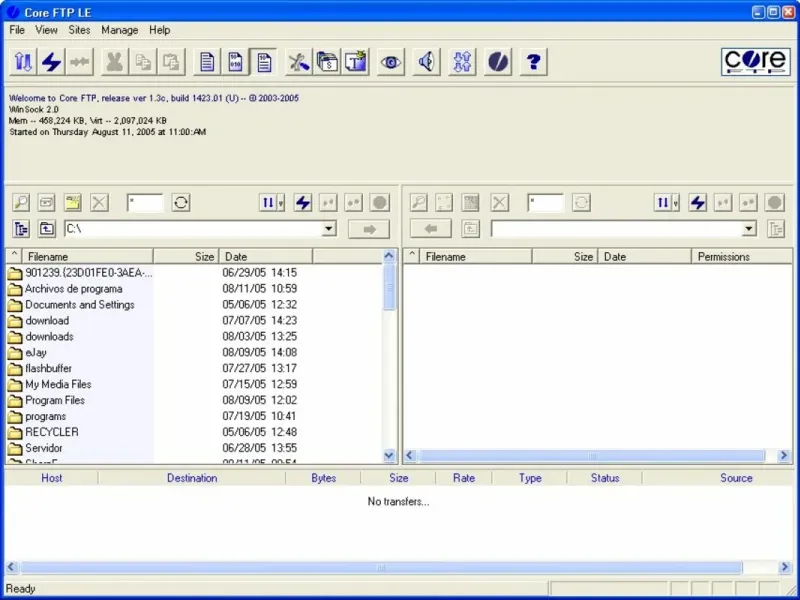Viewport: 800px width, 600px height.
Task: Expand the C:\ path dropdown
Action: click(x=329, y=229)
